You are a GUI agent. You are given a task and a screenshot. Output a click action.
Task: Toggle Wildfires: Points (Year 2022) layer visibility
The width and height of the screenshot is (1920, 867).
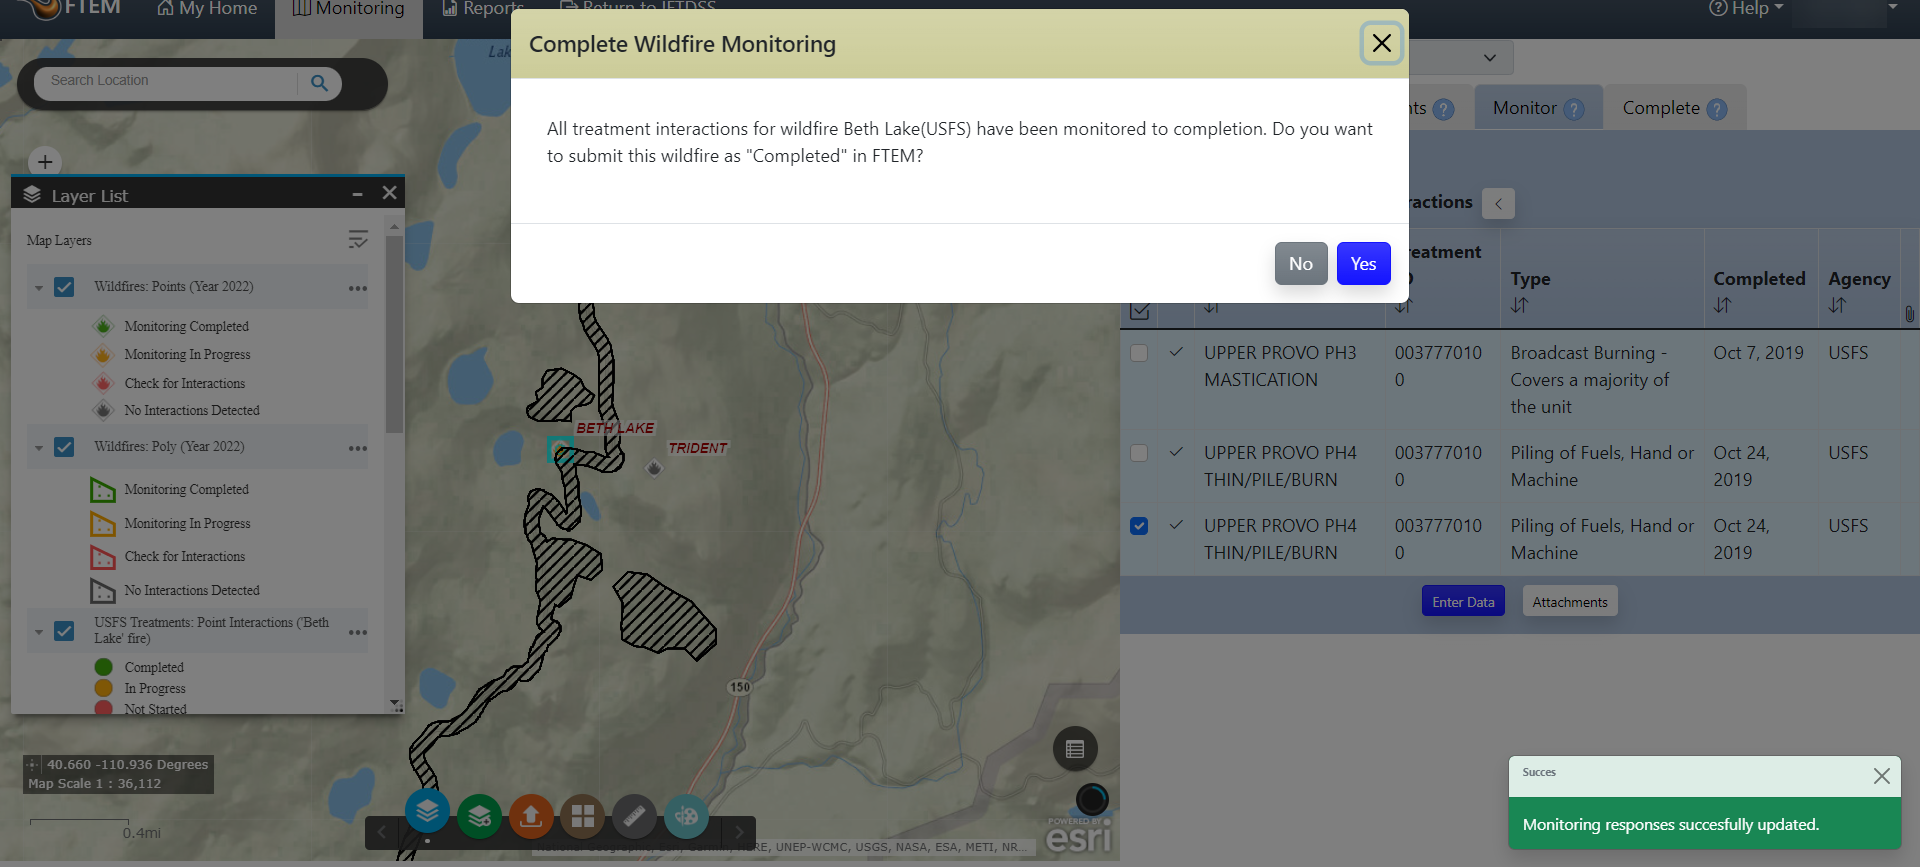[x=64, y=287]
